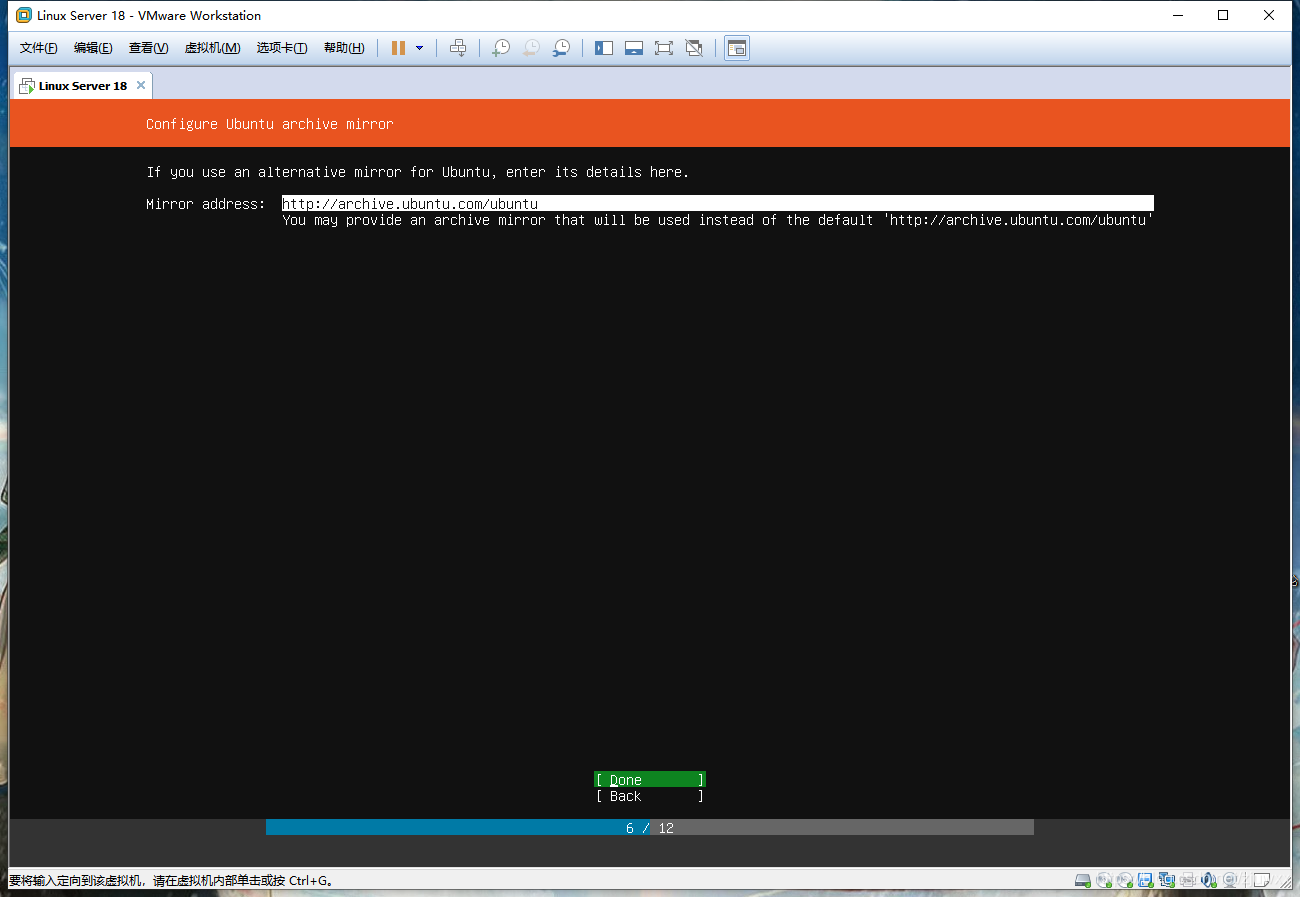The image size is (1300, 897).
Task: Click the revert to snapshot toolbar icon
Action: coord(531,48)
